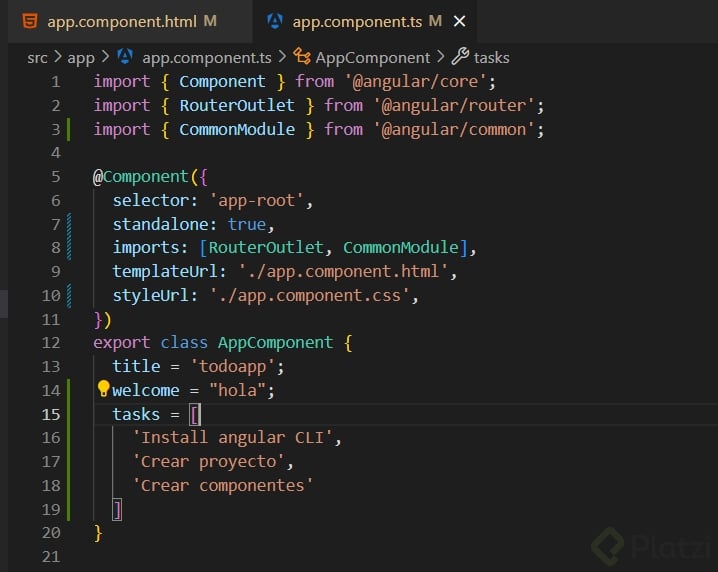The height and width of the screenshot is (572, 718).
Task: Click the 'templateUrl' property name
Action: click(165, 272)
